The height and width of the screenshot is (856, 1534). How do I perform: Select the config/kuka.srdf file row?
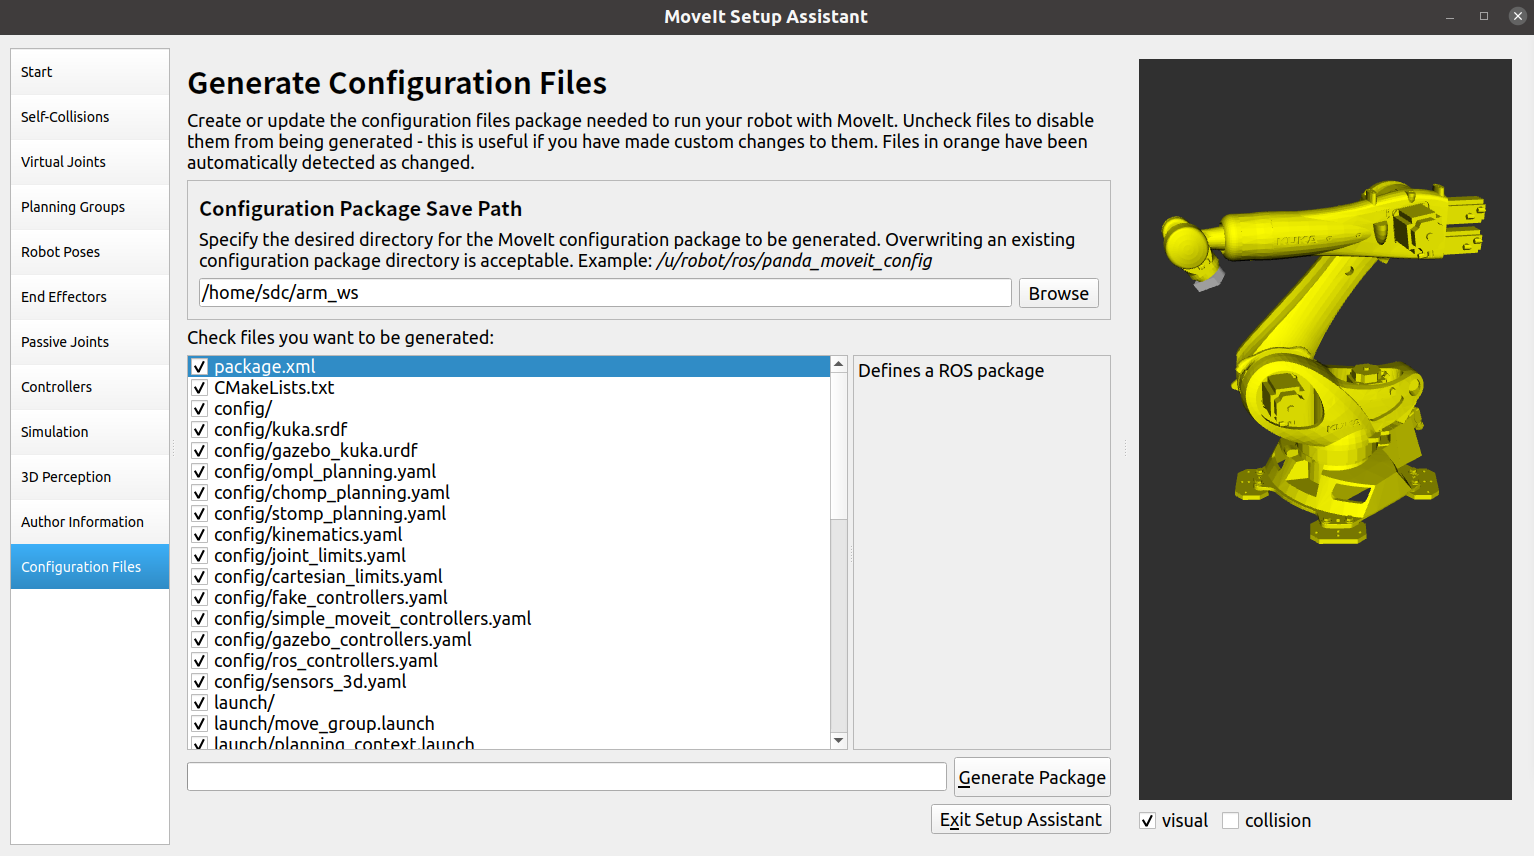point(509,430)
